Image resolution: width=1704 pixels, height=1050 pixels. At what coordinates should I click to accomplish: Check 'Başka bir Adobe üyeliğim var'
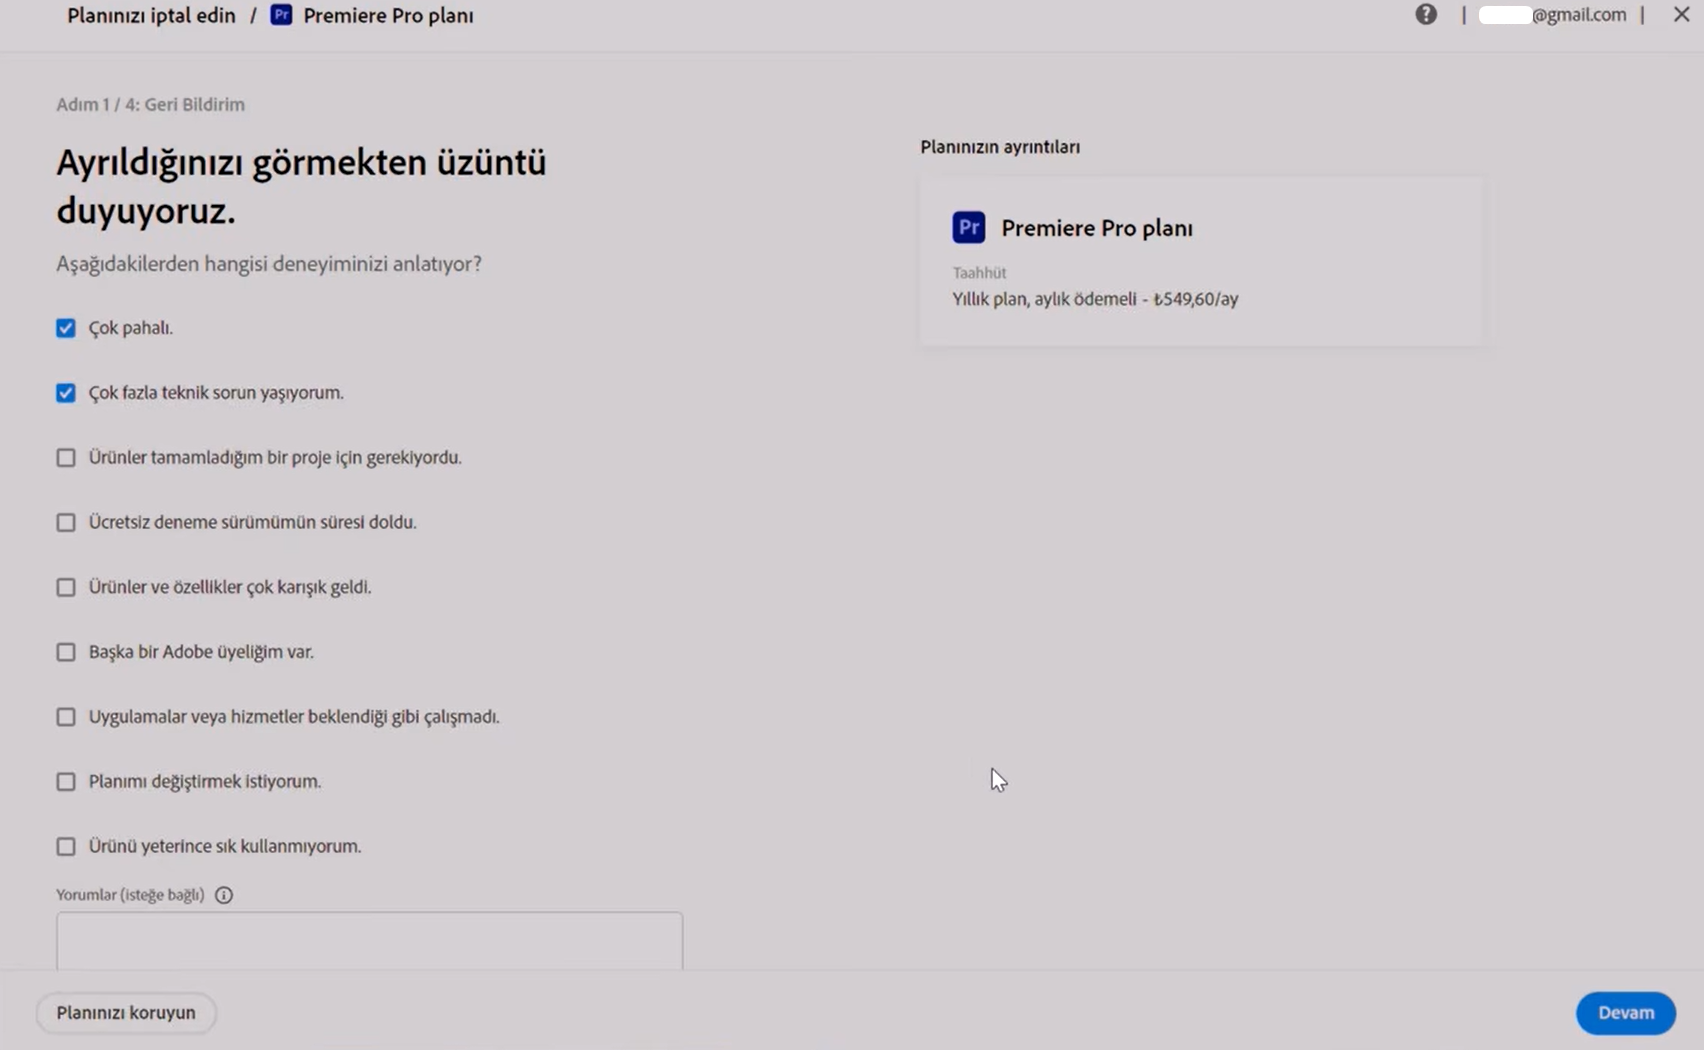(66, 652)
